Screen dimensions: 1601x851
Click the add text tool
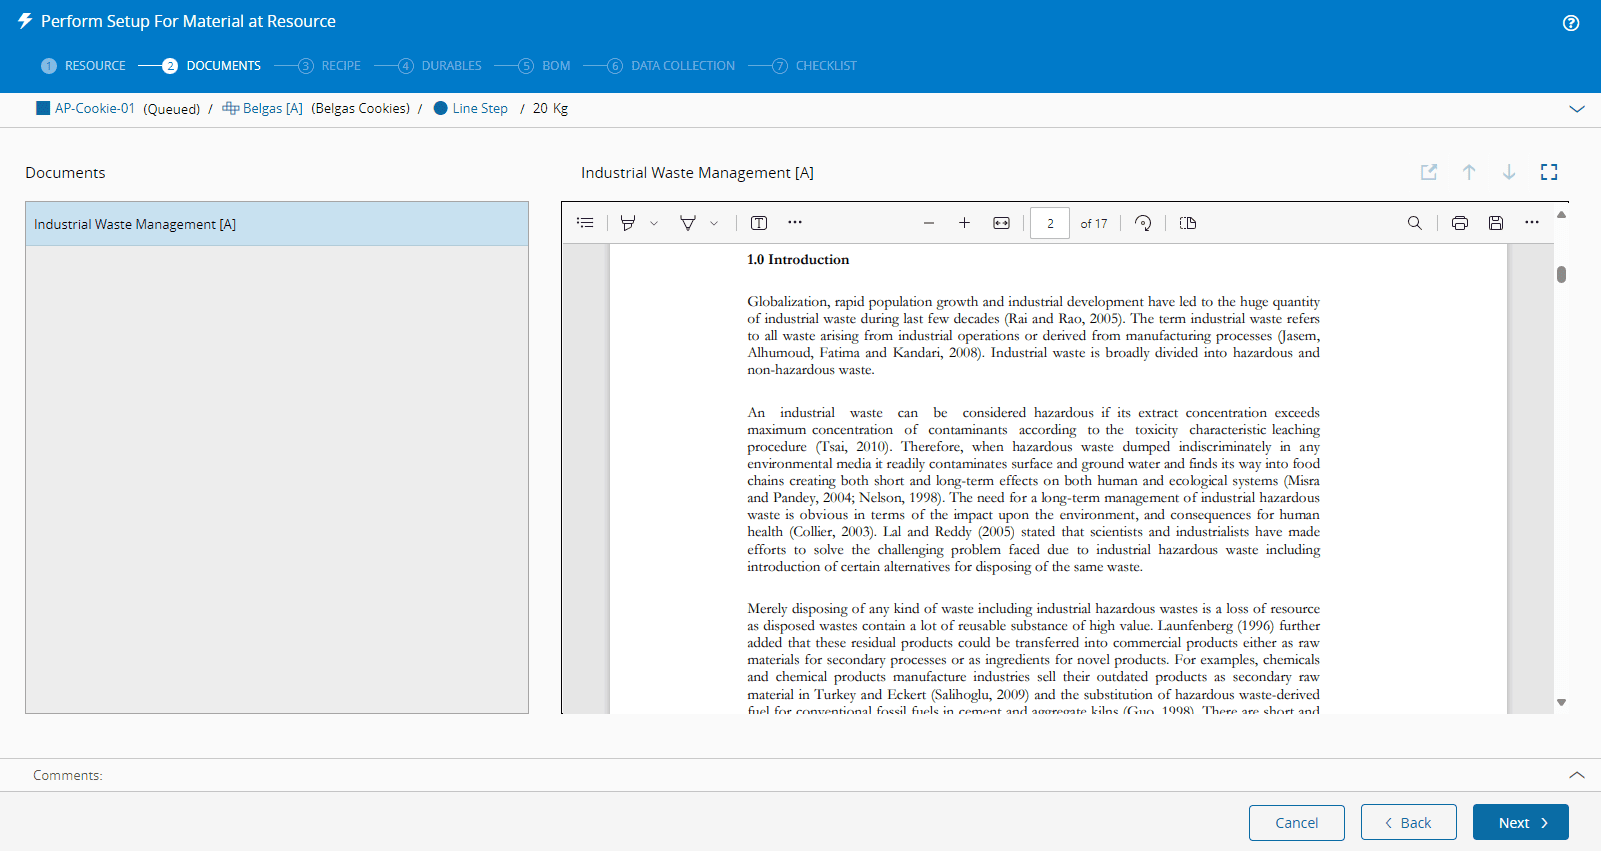(759, 223)
